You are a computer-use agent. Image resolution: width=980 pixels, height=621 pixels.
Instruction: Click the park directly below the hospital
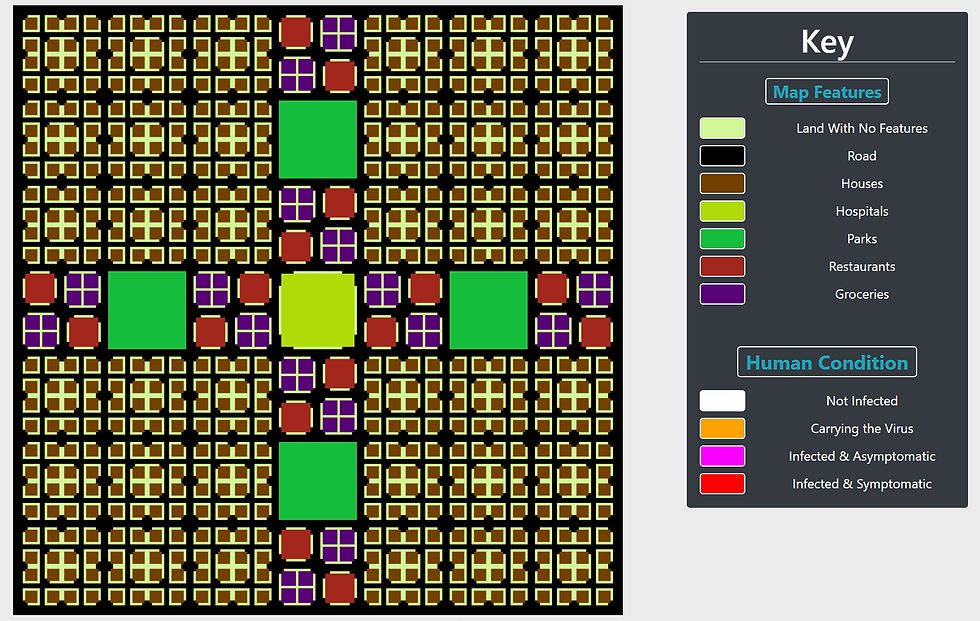pyautogui.click(x=318, y=481)
